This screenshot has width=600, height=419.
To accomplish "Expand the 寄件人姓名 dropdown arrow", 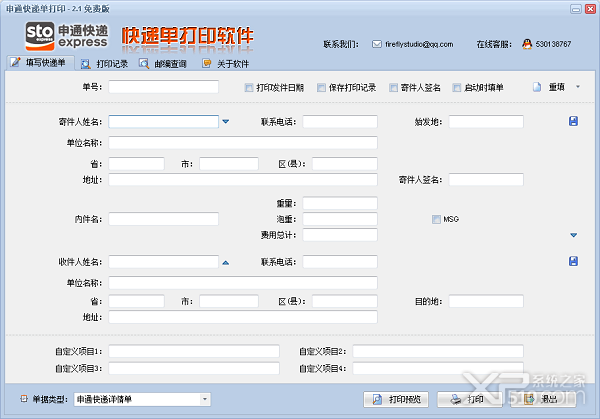I will [226, 122].
